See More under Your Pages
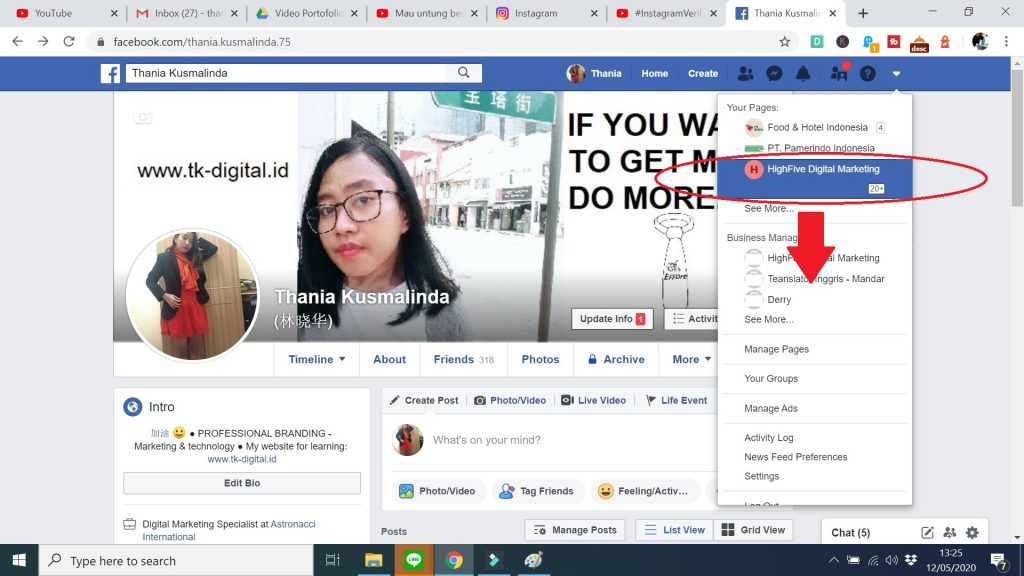This screenshot has height=576, width=1024. (x=769, y=209)
